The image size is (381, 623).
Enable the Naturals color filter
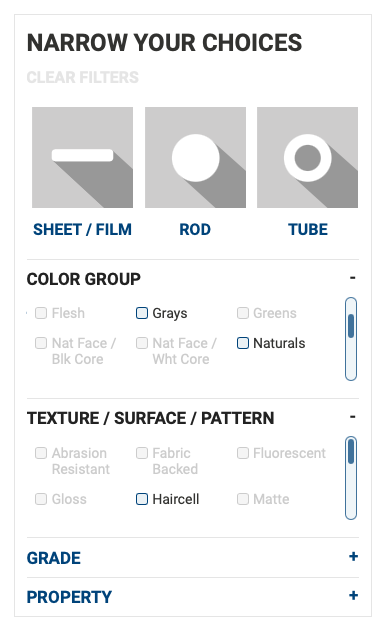point(243,343)
